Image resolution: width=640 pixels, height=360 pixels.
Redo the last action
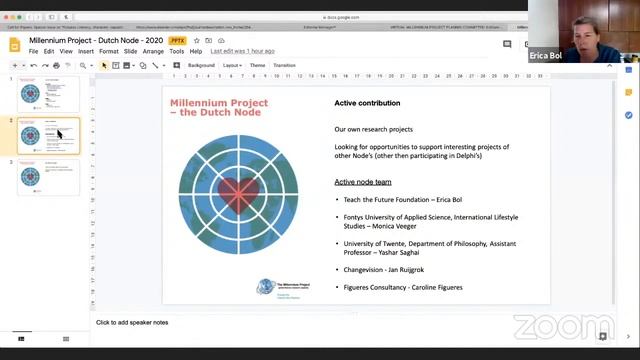pos(45,65)
